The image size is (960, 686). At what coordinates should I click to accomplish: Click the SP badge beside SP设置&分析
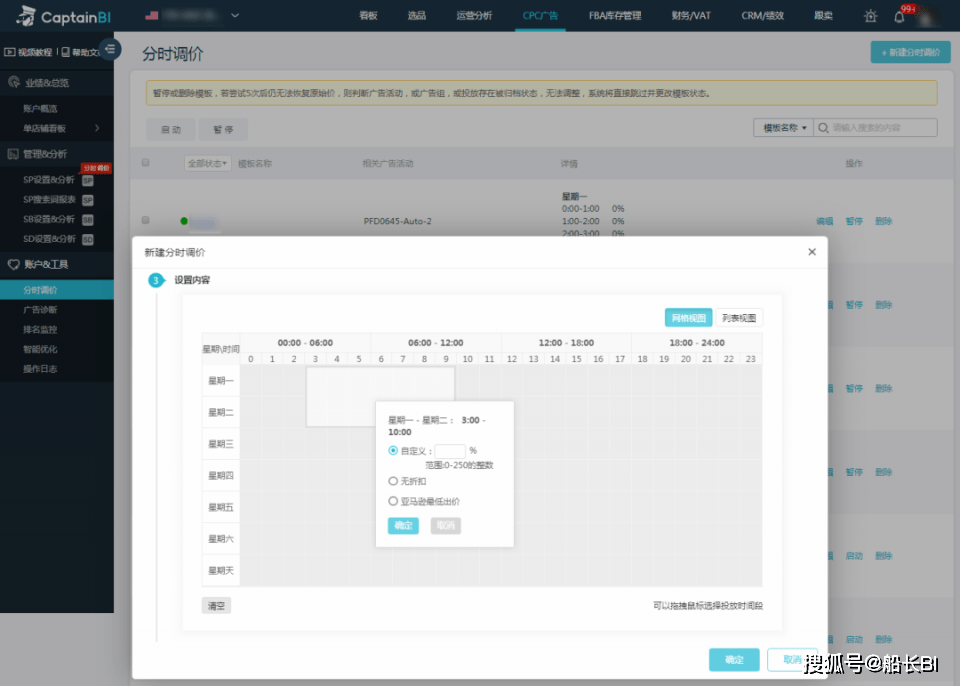point(88,181)
